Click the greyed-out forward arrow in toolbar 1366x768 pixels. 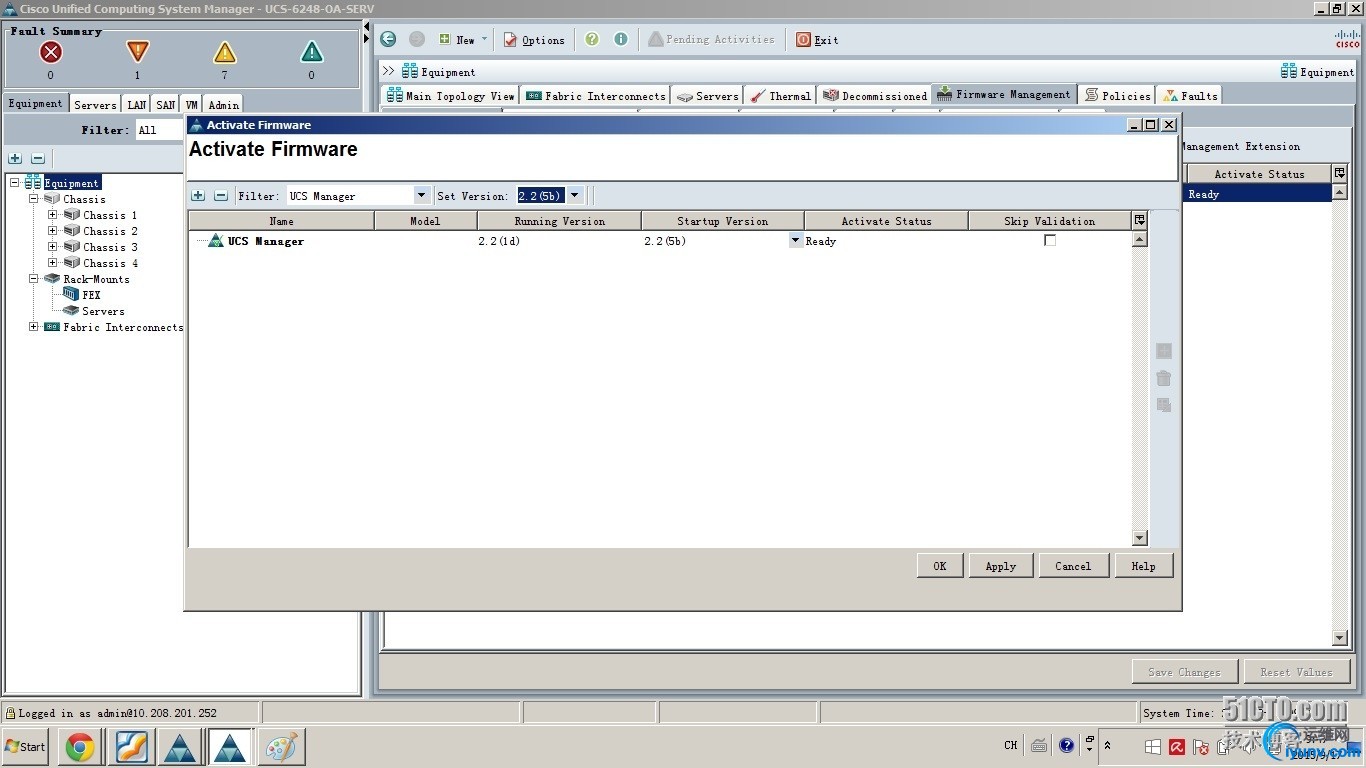coord(417,39)
